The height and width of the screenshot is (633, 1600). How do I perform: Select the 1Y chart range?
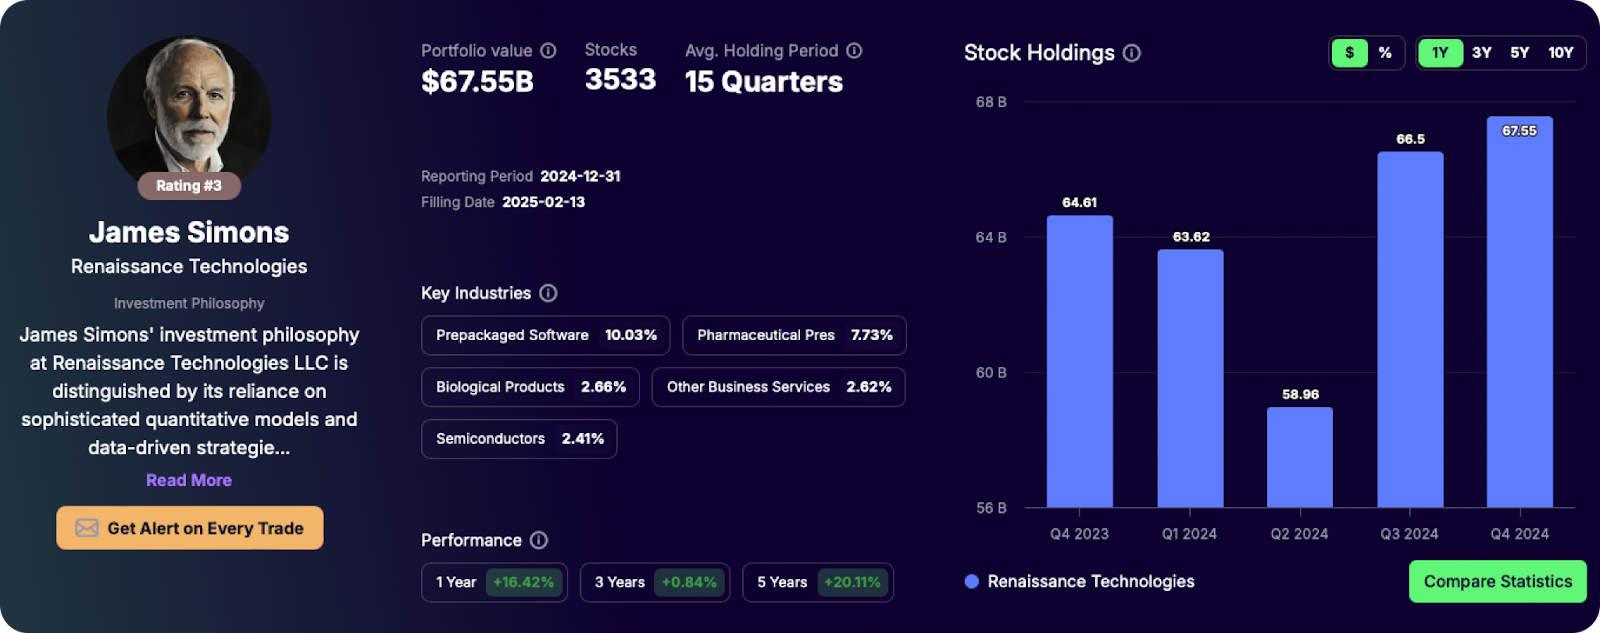click(1440, 53)
